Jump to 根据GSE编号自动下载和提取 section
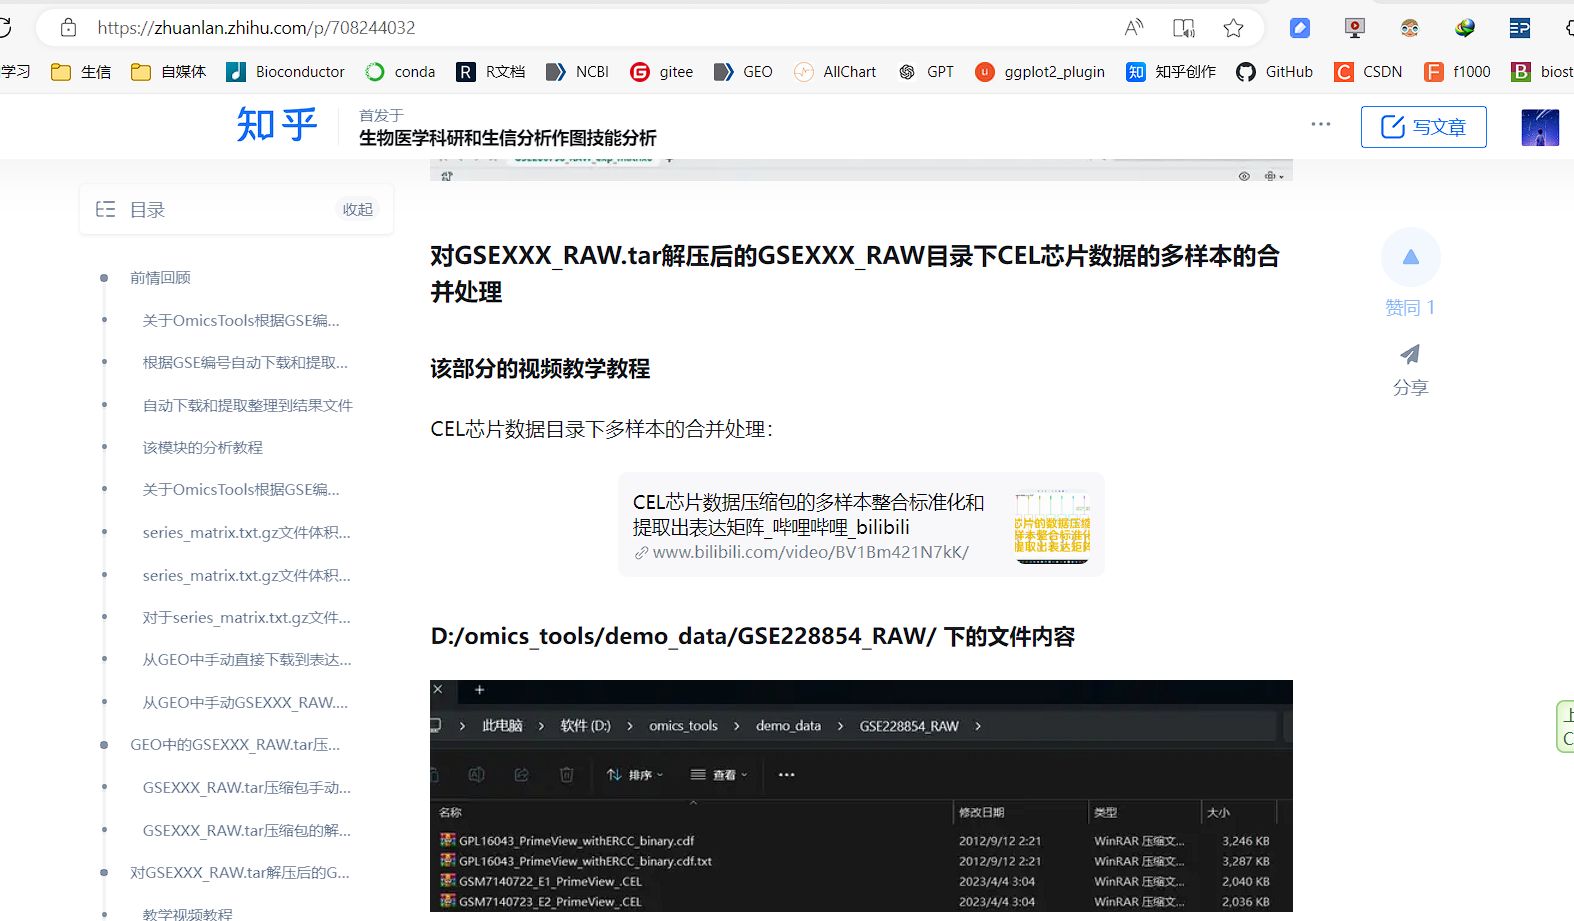Screen dimensions: 1574x921 [245, 363]
